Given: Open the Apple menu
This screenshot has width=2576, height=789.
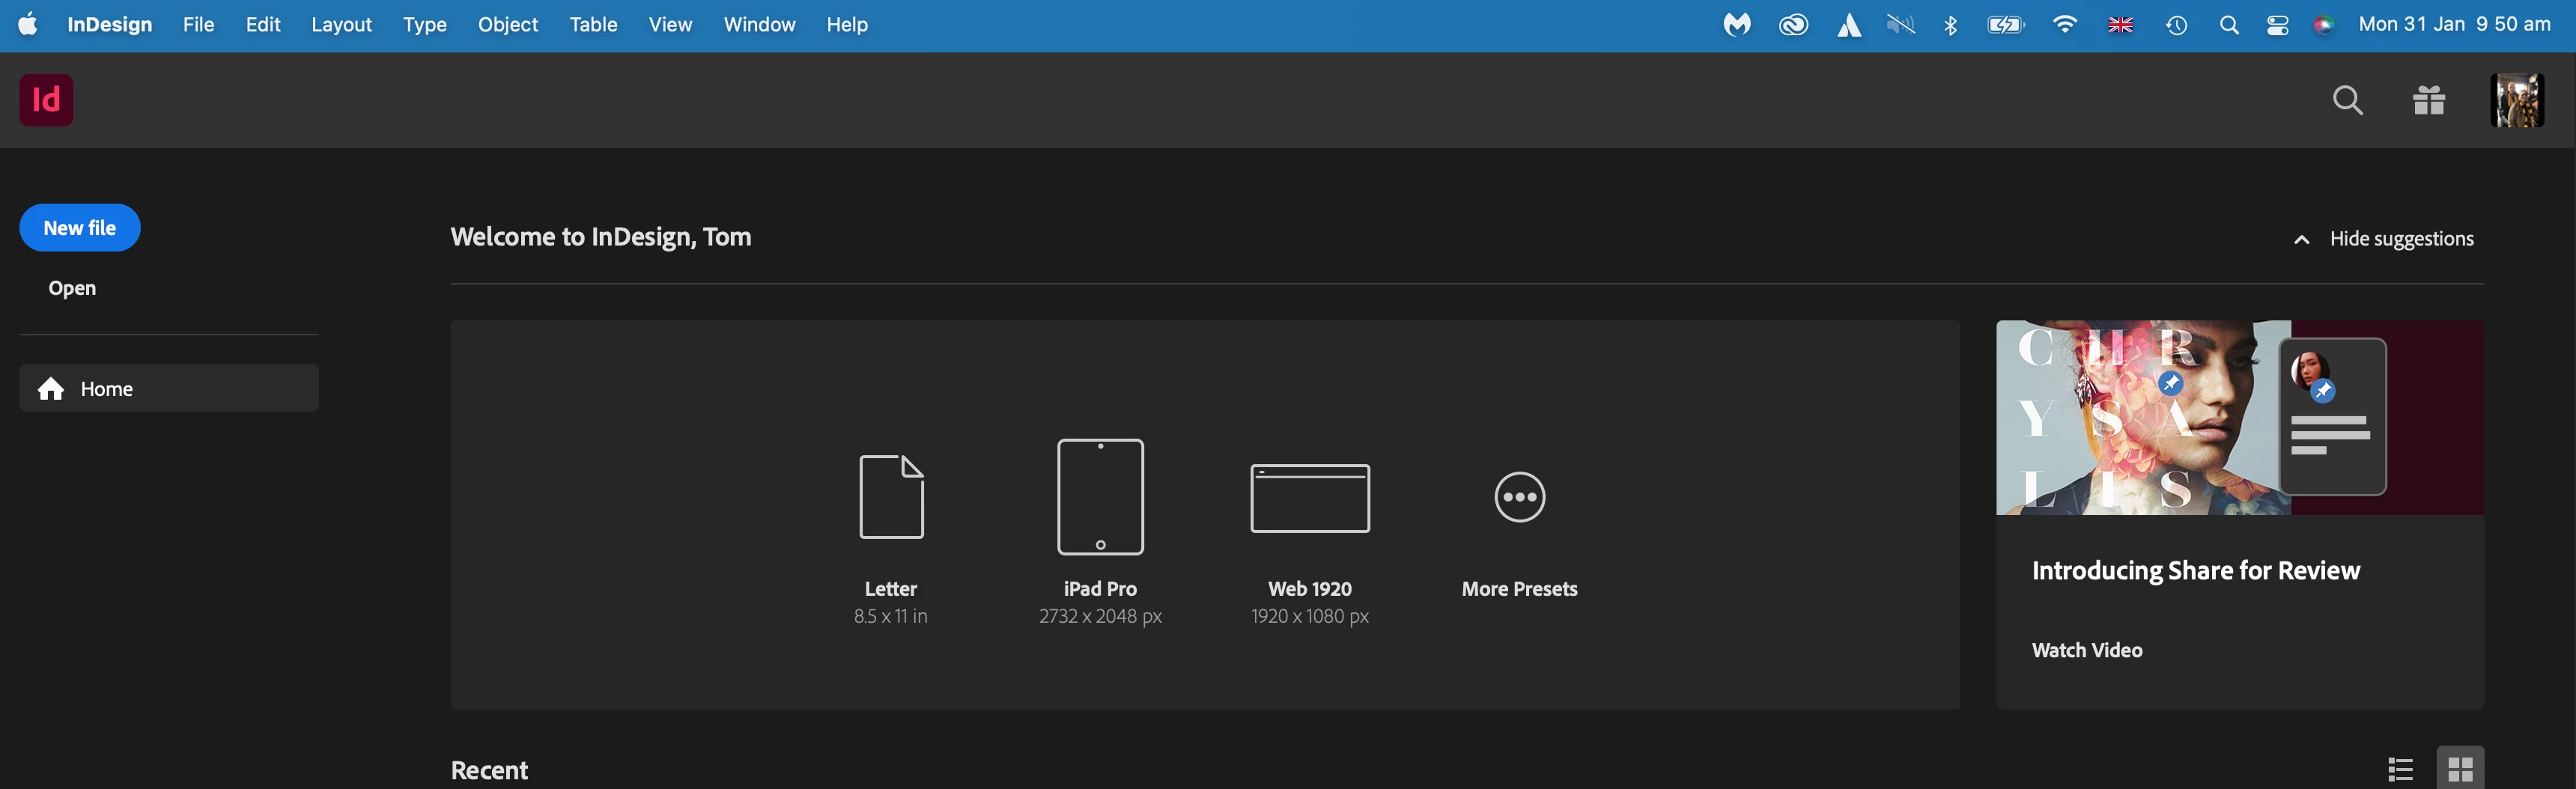Looking at the screenshot, I should 28,24.
